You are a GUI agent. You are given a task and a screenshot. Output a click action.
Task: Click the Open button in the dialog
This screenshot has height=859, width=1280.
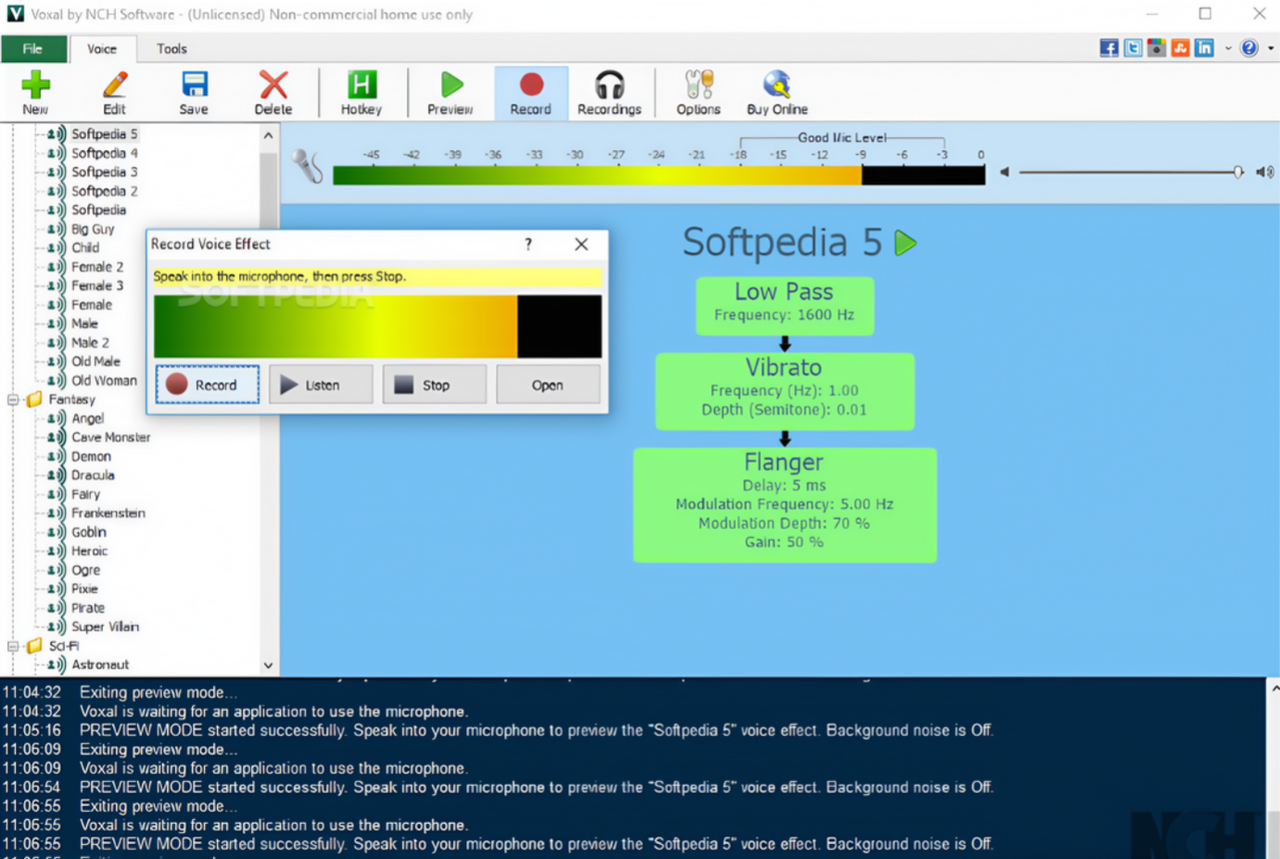[x=548, y=385]
